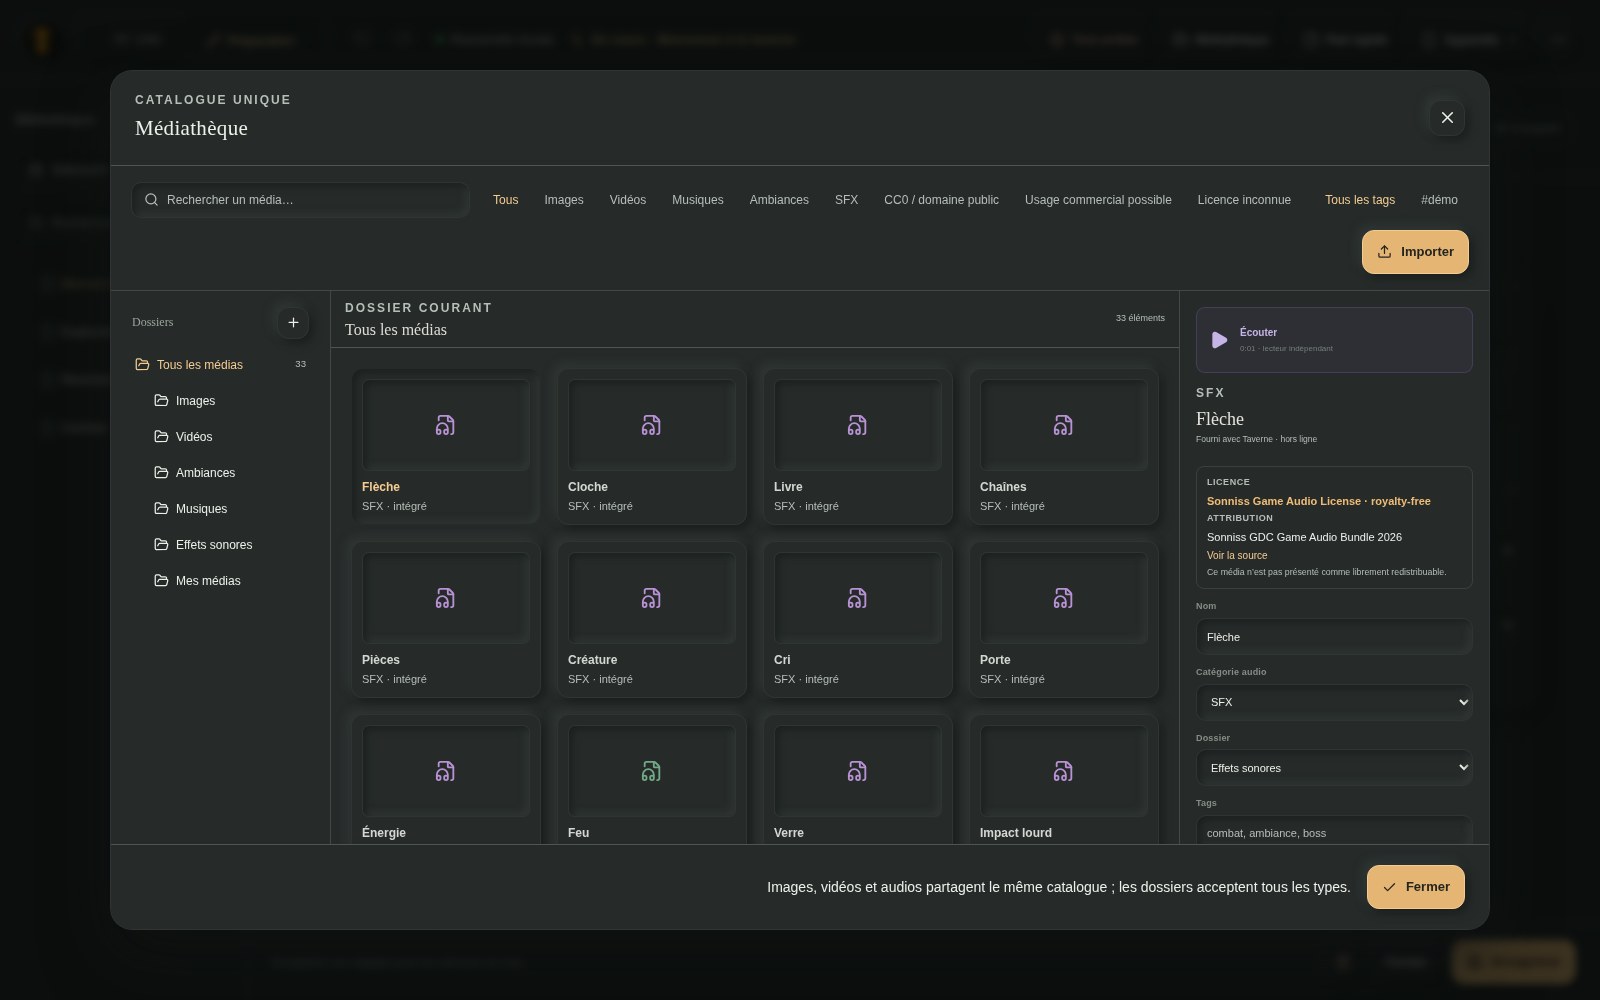This screenshot has height=1000, width=1600.
Task: Select the CC0 / domaine public filter
Action: click(x=941, y=200)
